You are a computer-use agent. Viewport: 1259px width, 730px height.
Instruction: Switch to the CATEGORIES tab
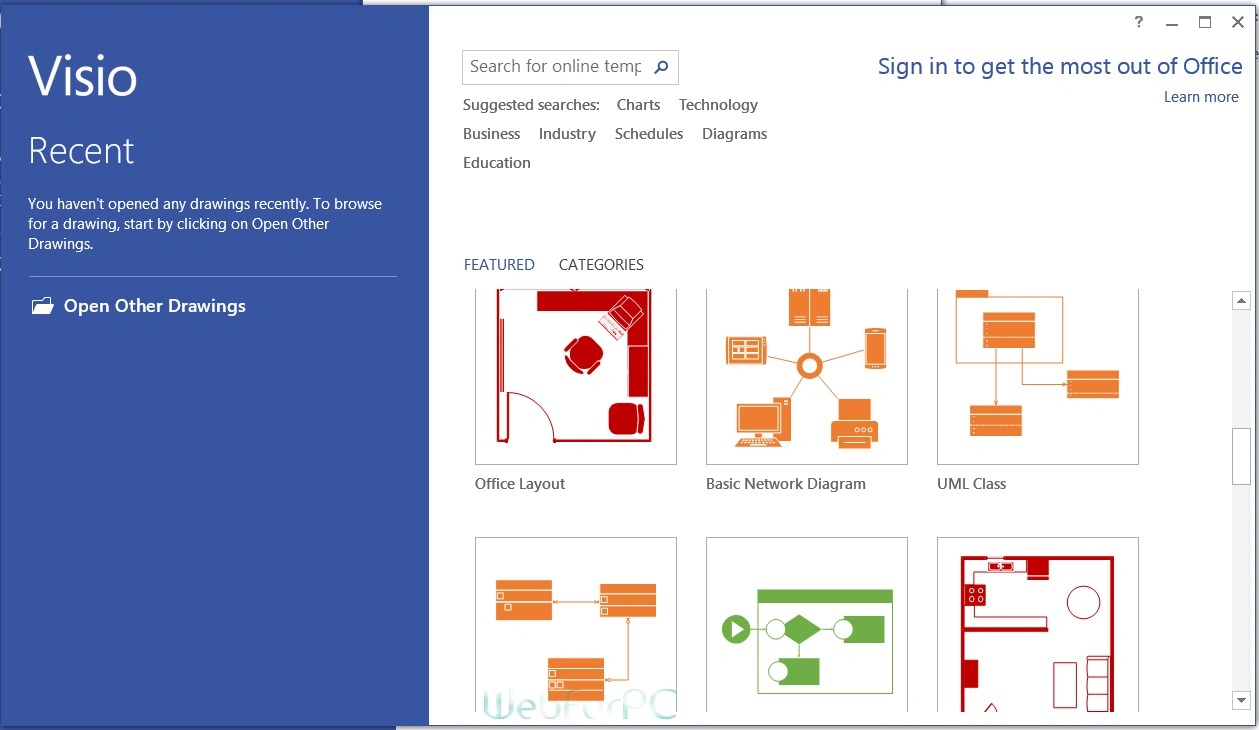(601, 265)
